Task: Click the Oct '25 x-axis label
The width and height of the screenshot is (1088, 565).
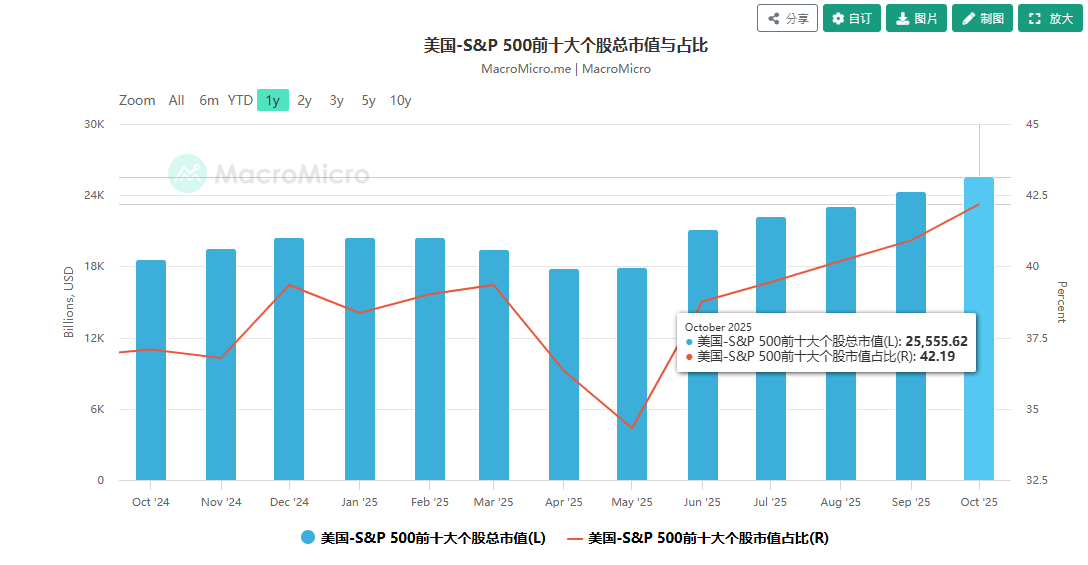Action: [x=978, y=502]
